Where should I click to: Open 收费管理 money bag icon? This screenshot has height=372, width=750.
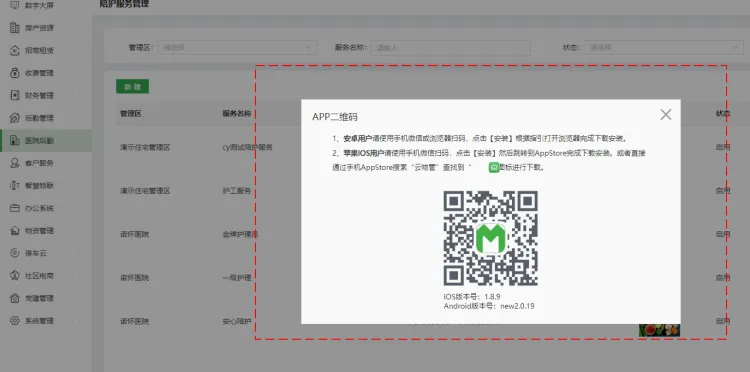point(15,73)
